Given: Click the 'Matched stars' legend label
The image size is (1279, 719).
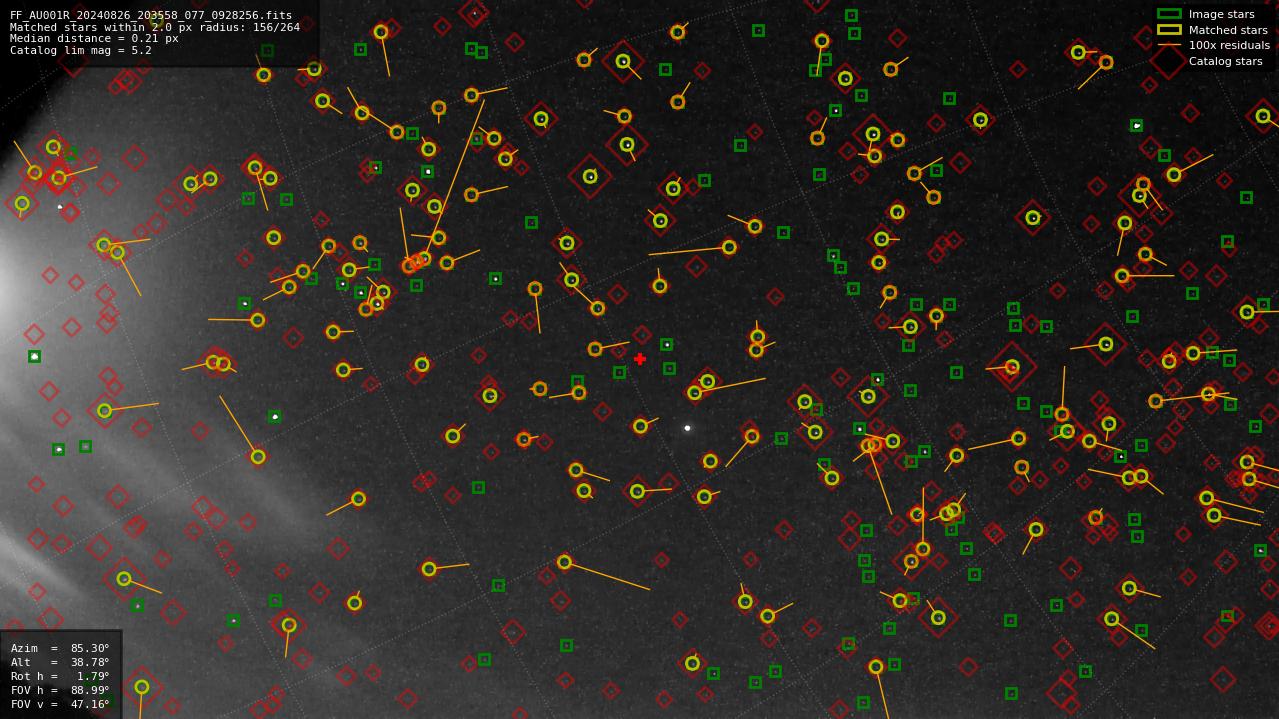Looking at the screenshot, I should click(1228, 30).
